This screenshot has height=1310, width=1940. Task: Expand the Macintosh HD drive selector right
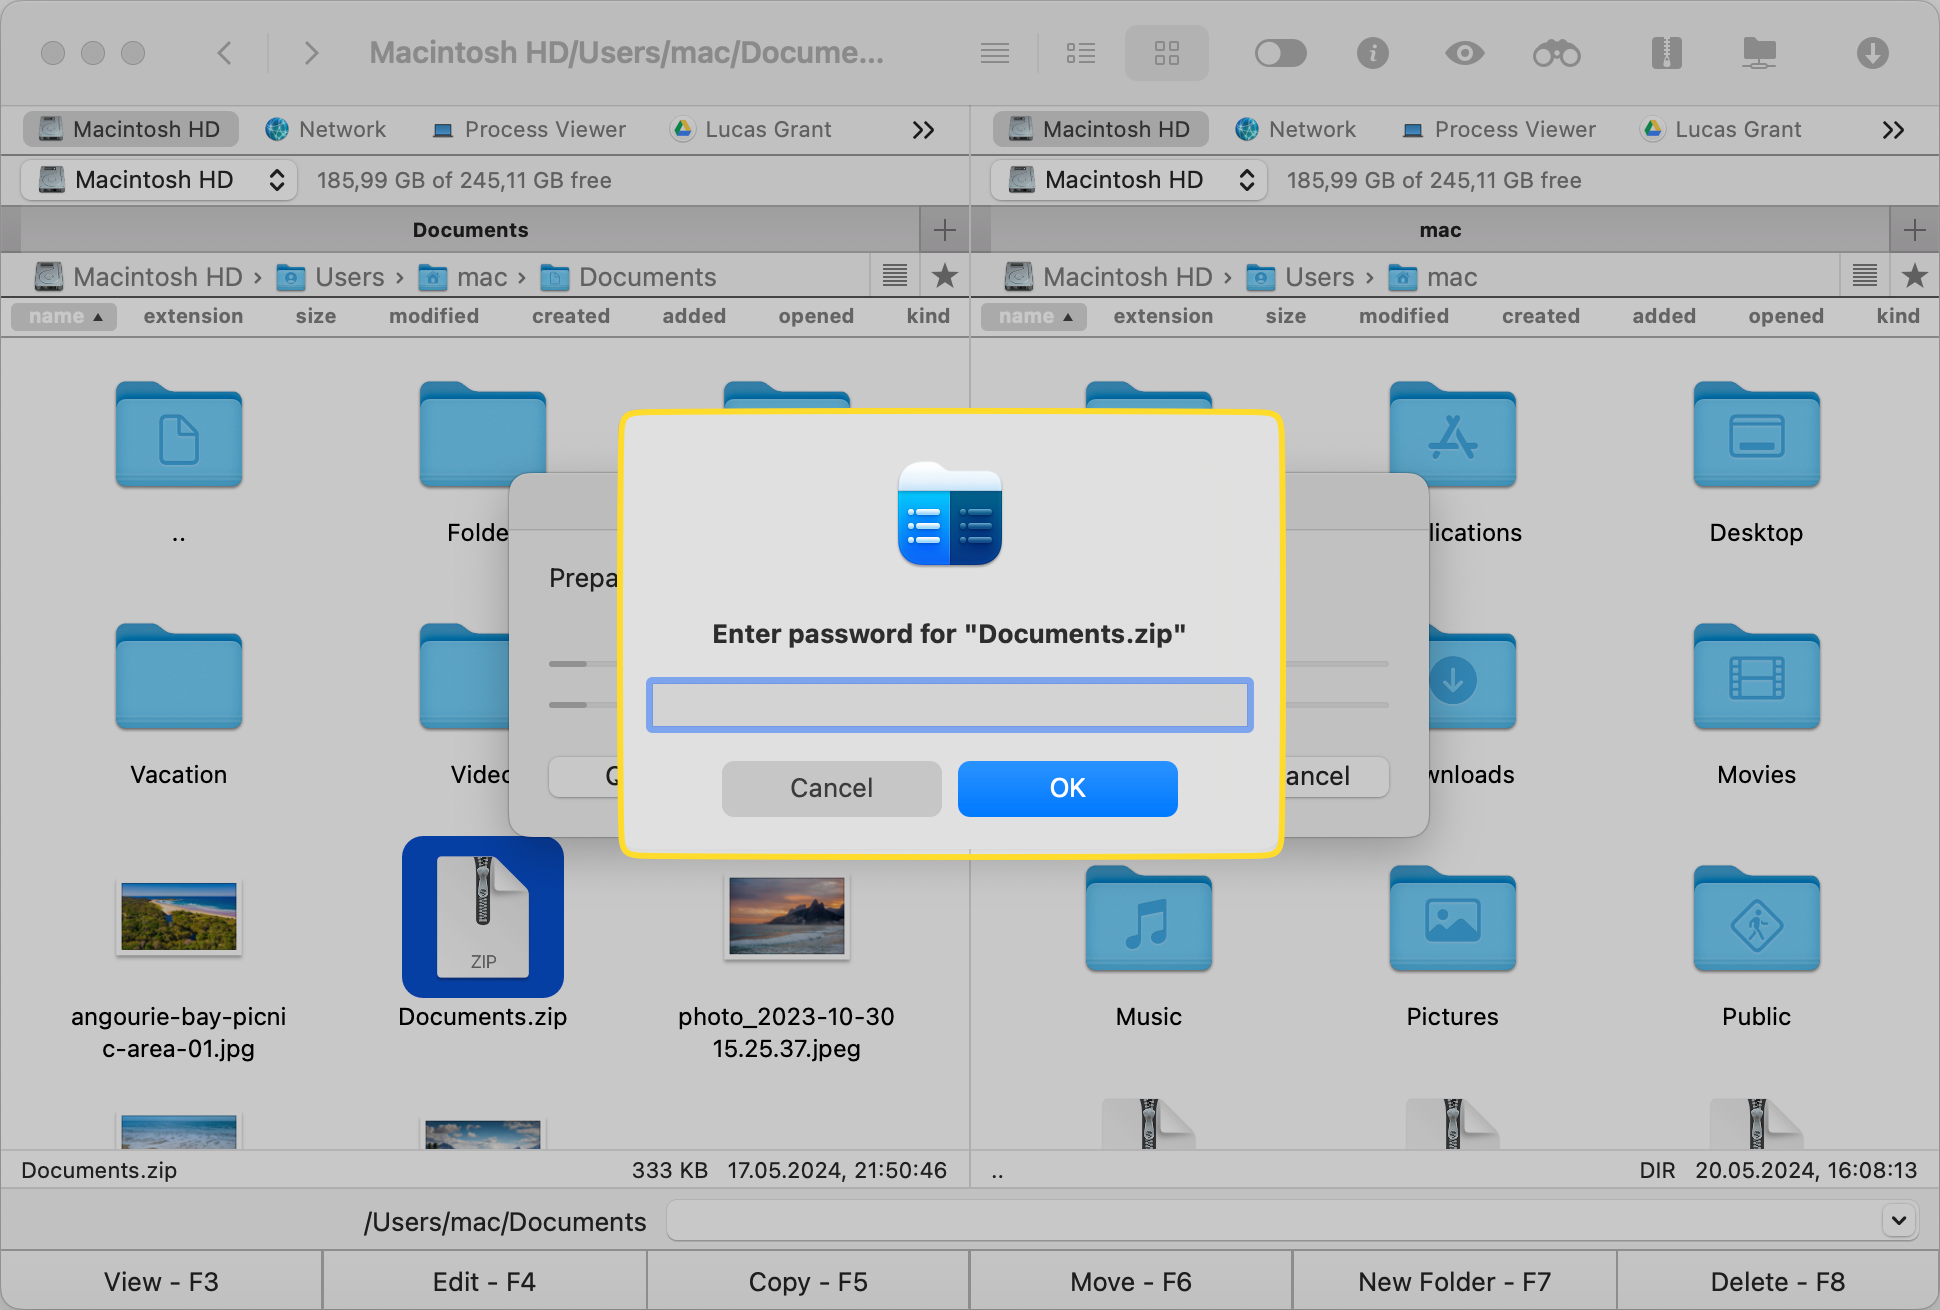click(x=1246, y=178)
